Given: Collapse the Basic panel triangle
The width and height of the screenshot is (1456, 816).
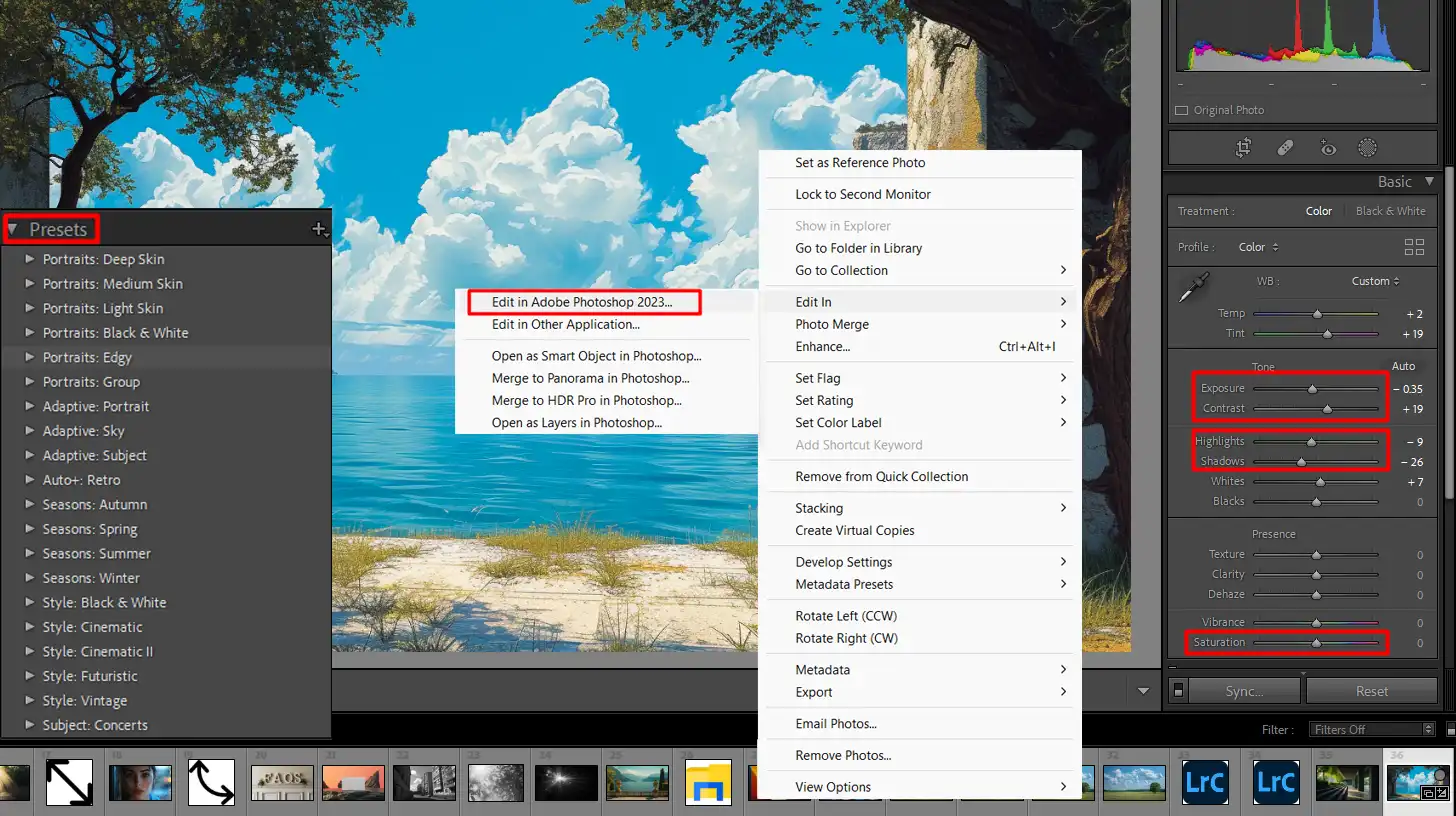Looking at the screenshot, I should click(1429, 181).
